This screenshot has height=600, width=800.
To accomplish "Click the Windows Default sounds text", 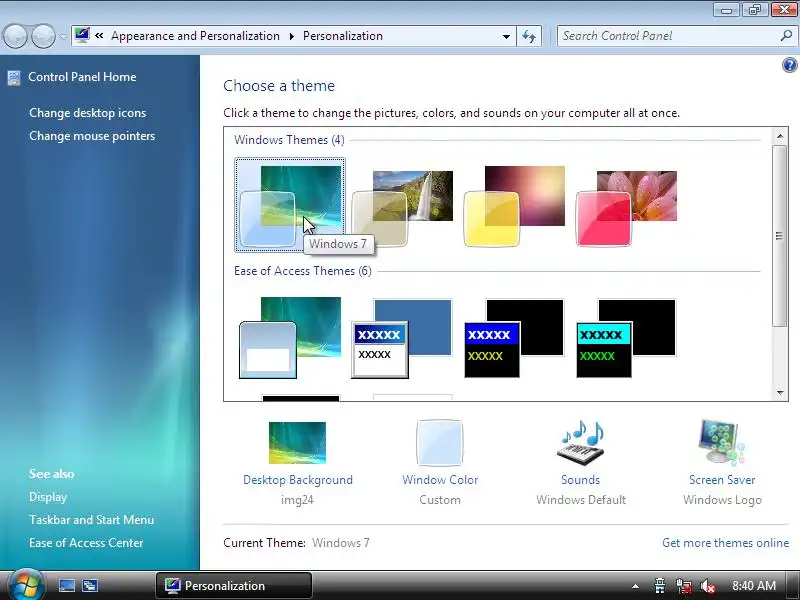I will coord(581,499).
